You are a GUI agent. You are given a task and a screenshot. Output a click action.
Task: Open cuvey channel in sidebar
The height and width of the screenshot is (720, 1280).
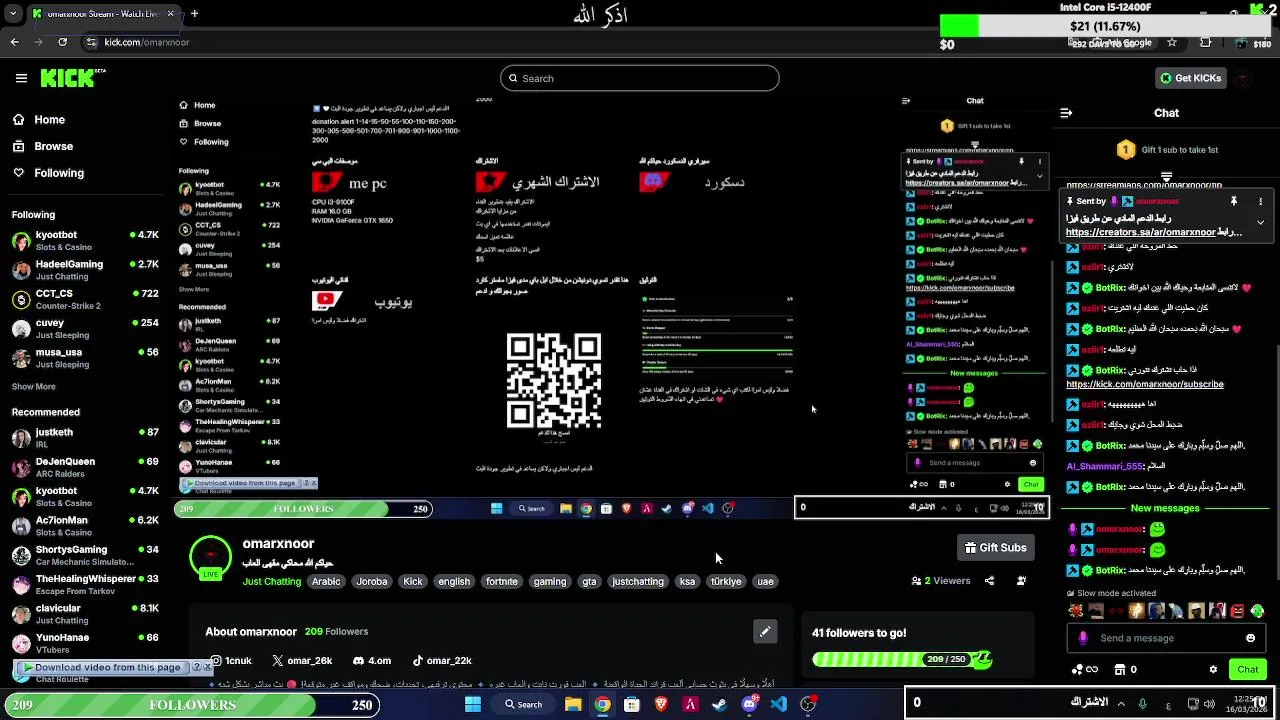(x=85, y=329)
